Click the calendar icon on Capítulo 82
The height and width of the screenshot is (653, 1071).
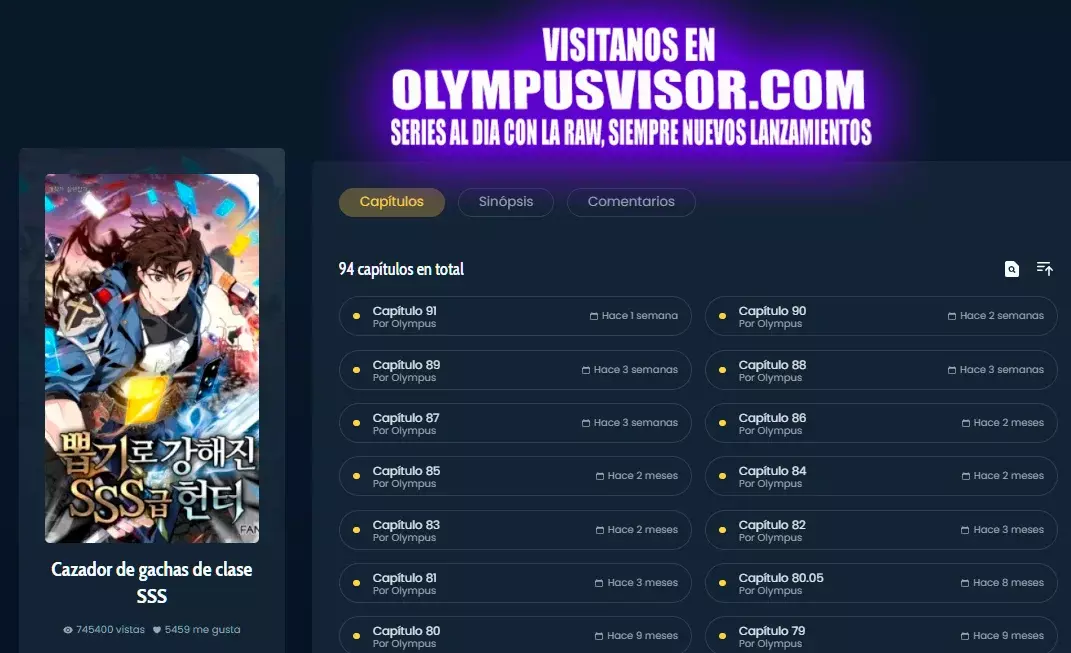(x=965, y=530)
